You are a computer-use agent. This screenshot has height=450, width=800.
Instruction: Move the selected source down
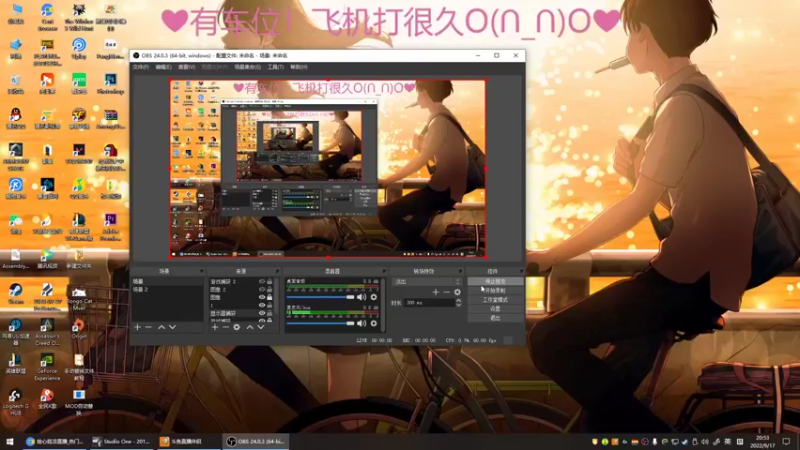coord(261,327)
